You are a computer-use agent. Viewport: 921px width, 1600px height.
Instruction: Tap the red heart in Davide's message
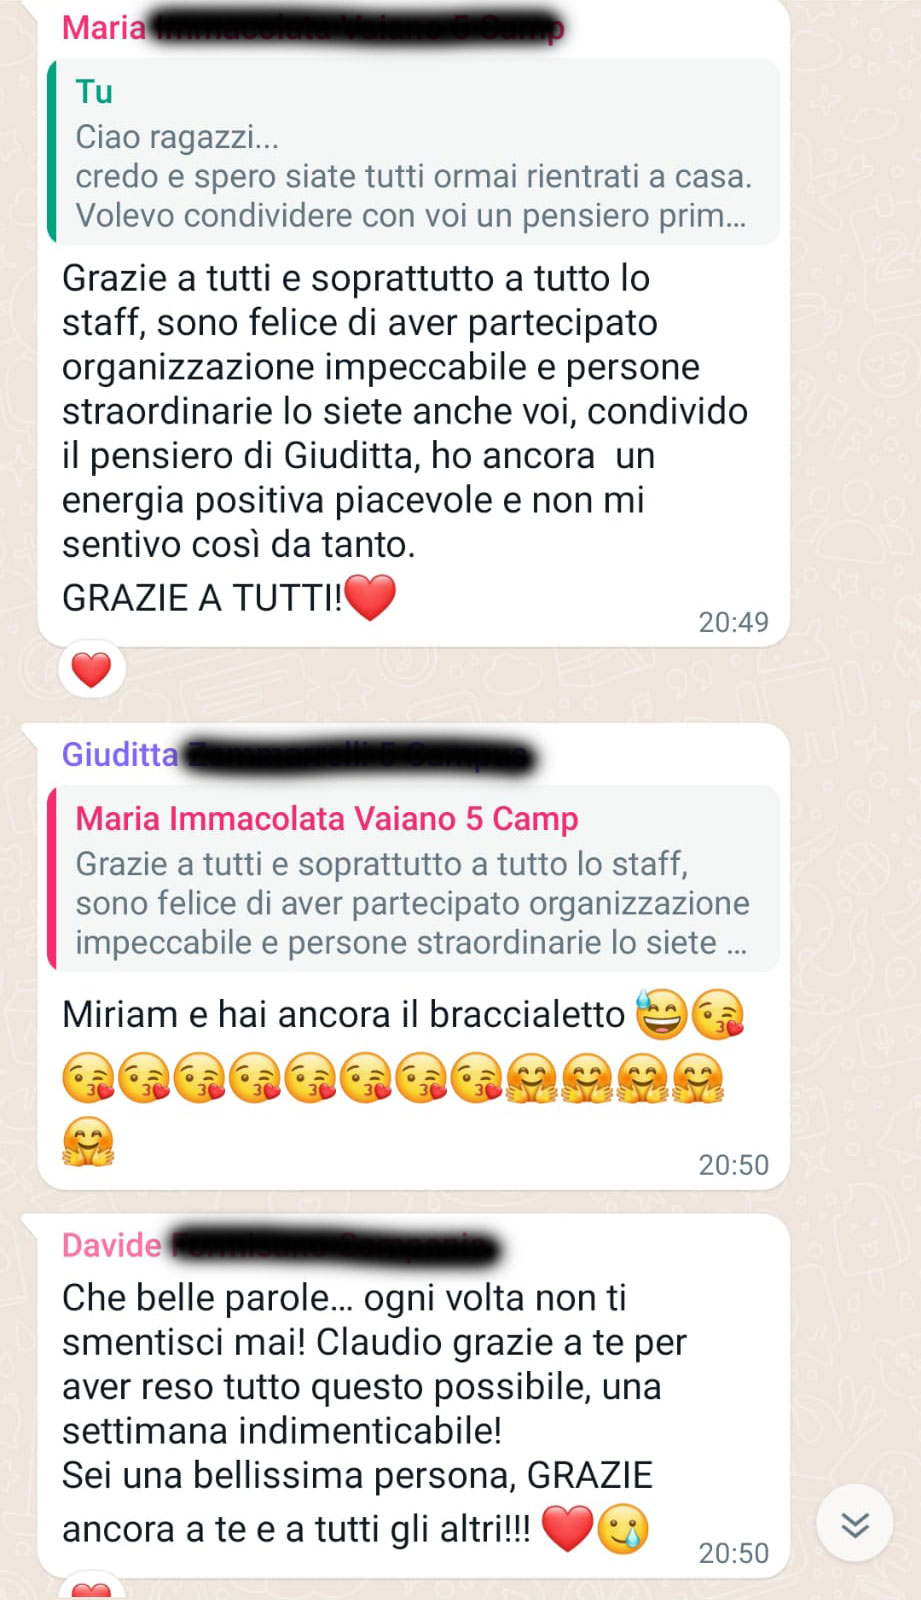tap(567, 1528)
